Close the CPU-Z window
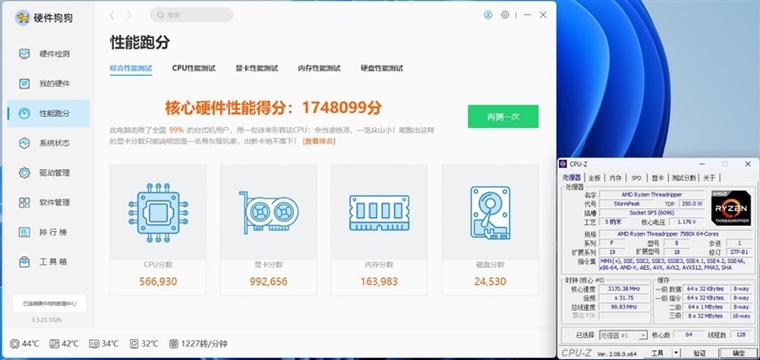Screen dimensions: 760x360 748,164
